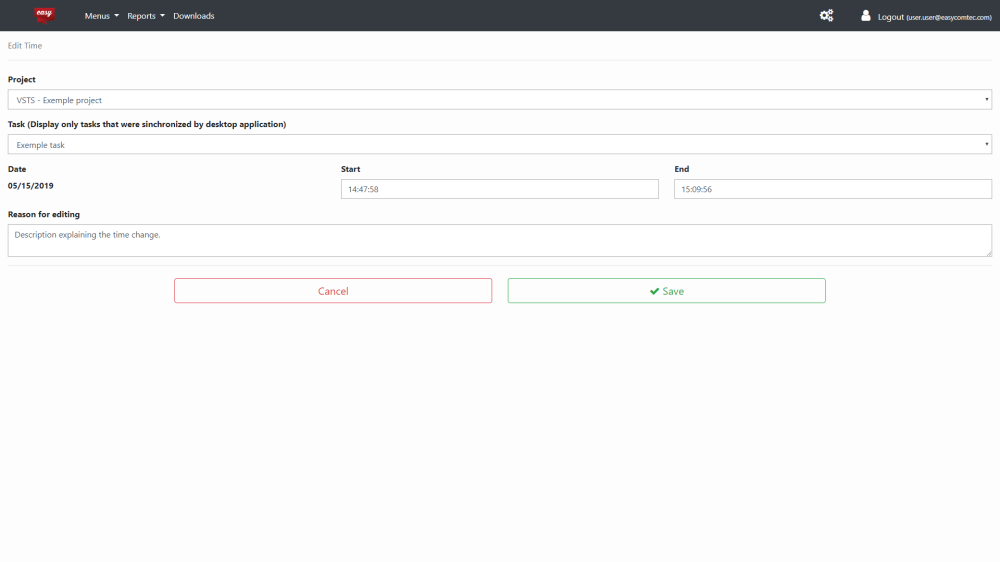The height and width of the screenshot is (562, 1000).
Task: Click the Reason for editing label
Action: click(43, 214)
